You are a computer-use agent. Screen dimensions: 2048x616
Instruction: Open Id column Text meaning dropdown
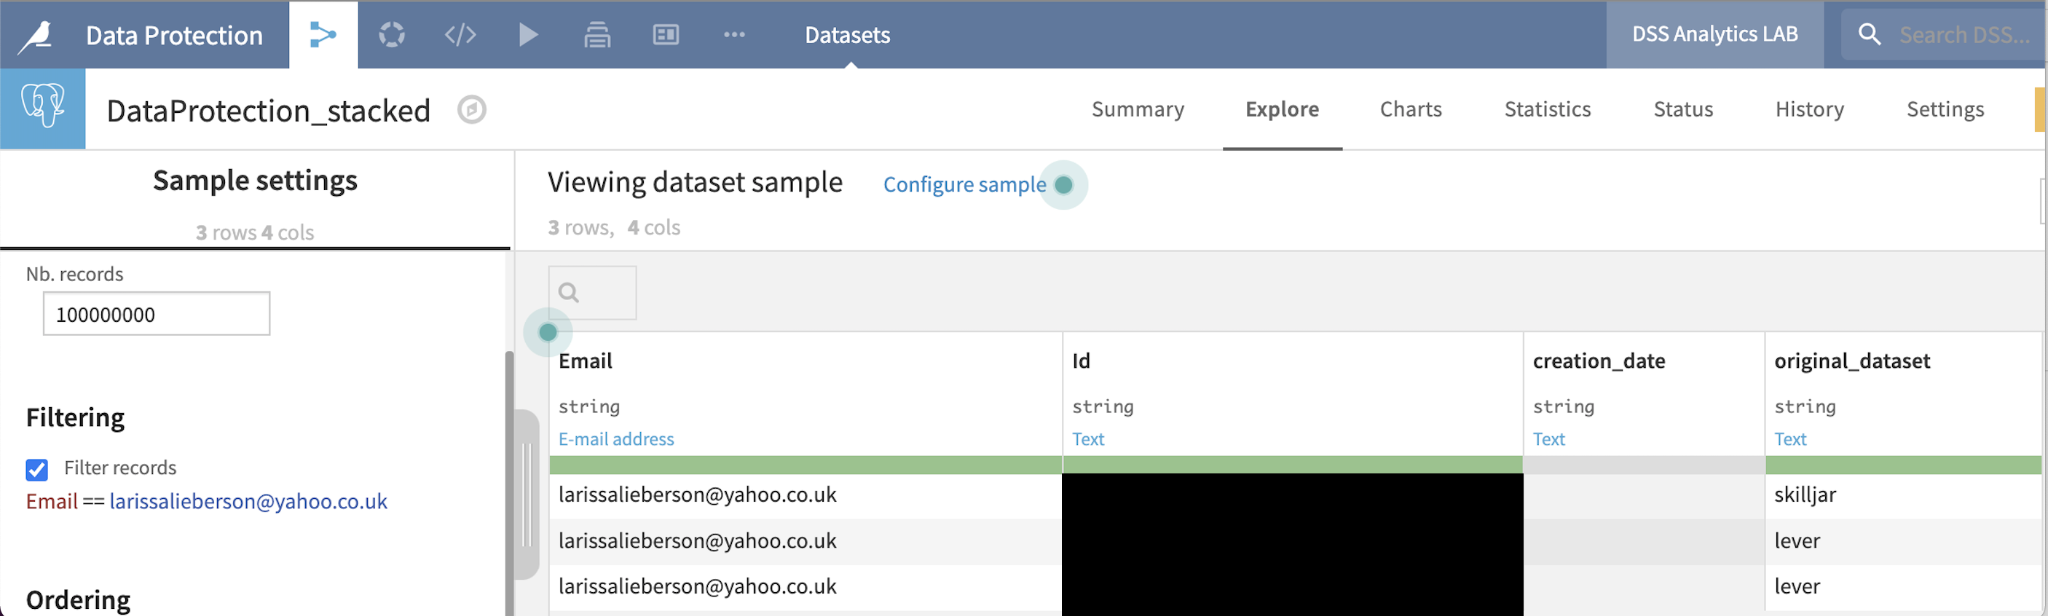tap(1088, 439)
